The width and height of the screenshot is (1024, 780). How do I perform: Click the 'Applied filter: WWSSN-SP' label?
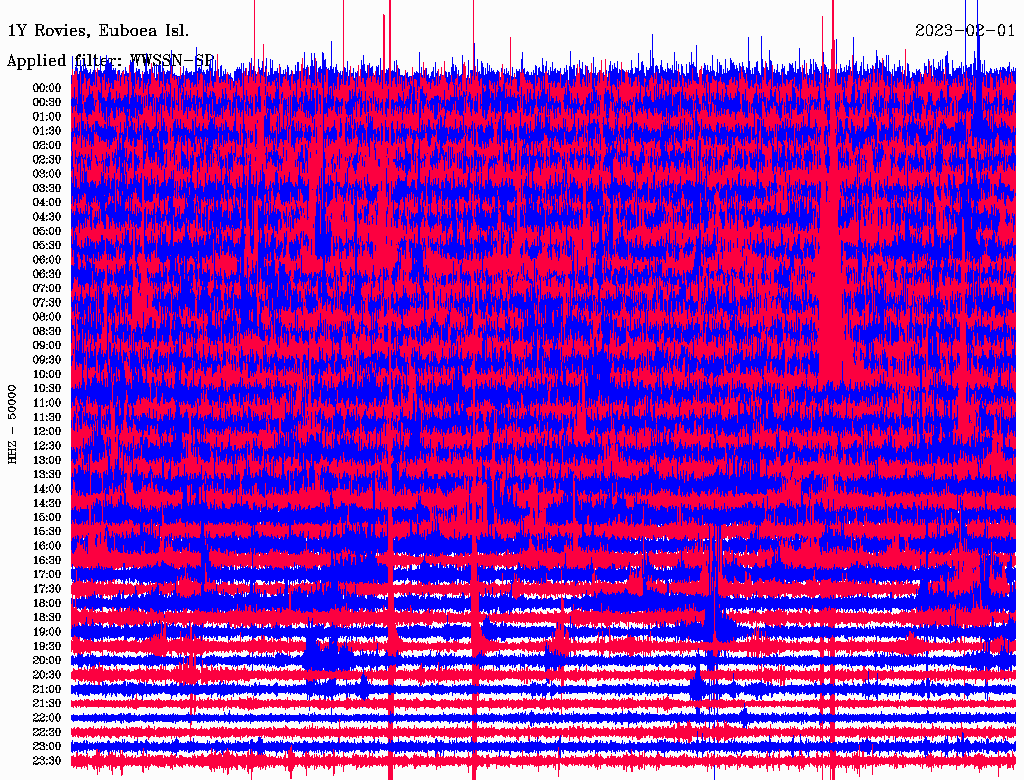[110, 61]
